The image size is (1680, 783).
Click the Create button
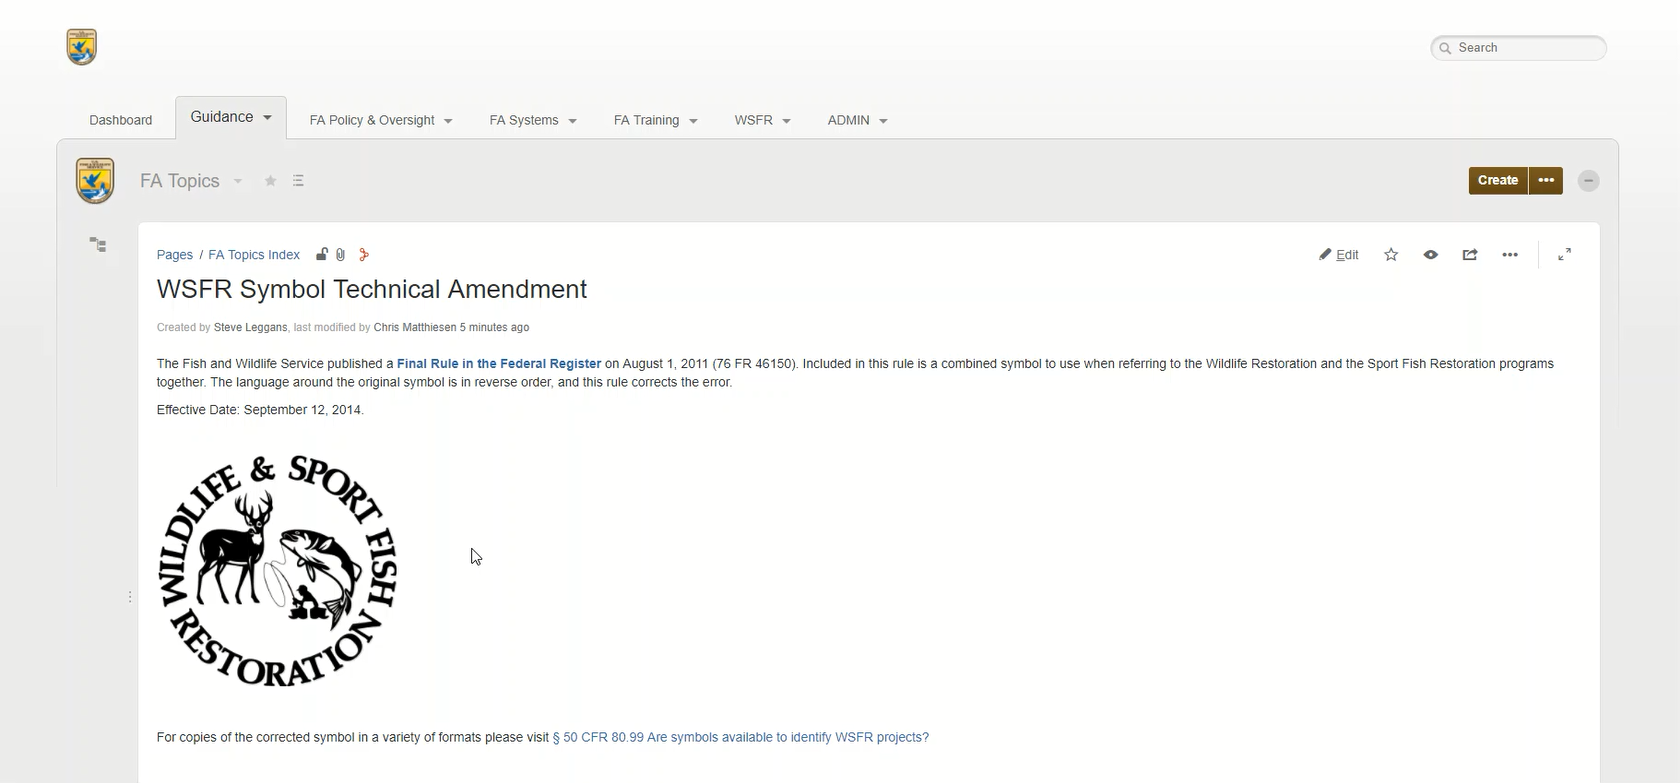(1498, 181)
